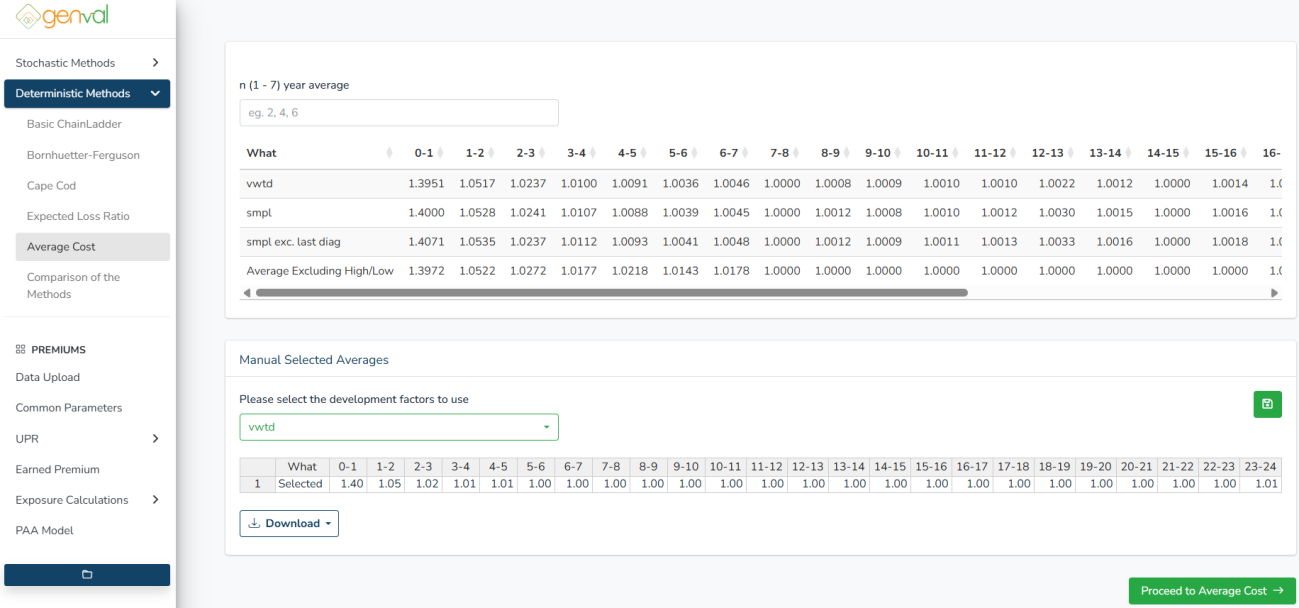Click the green save icon button
Image resolution: width=1299 pixels, height=608 pixels.
point(1267,404)
